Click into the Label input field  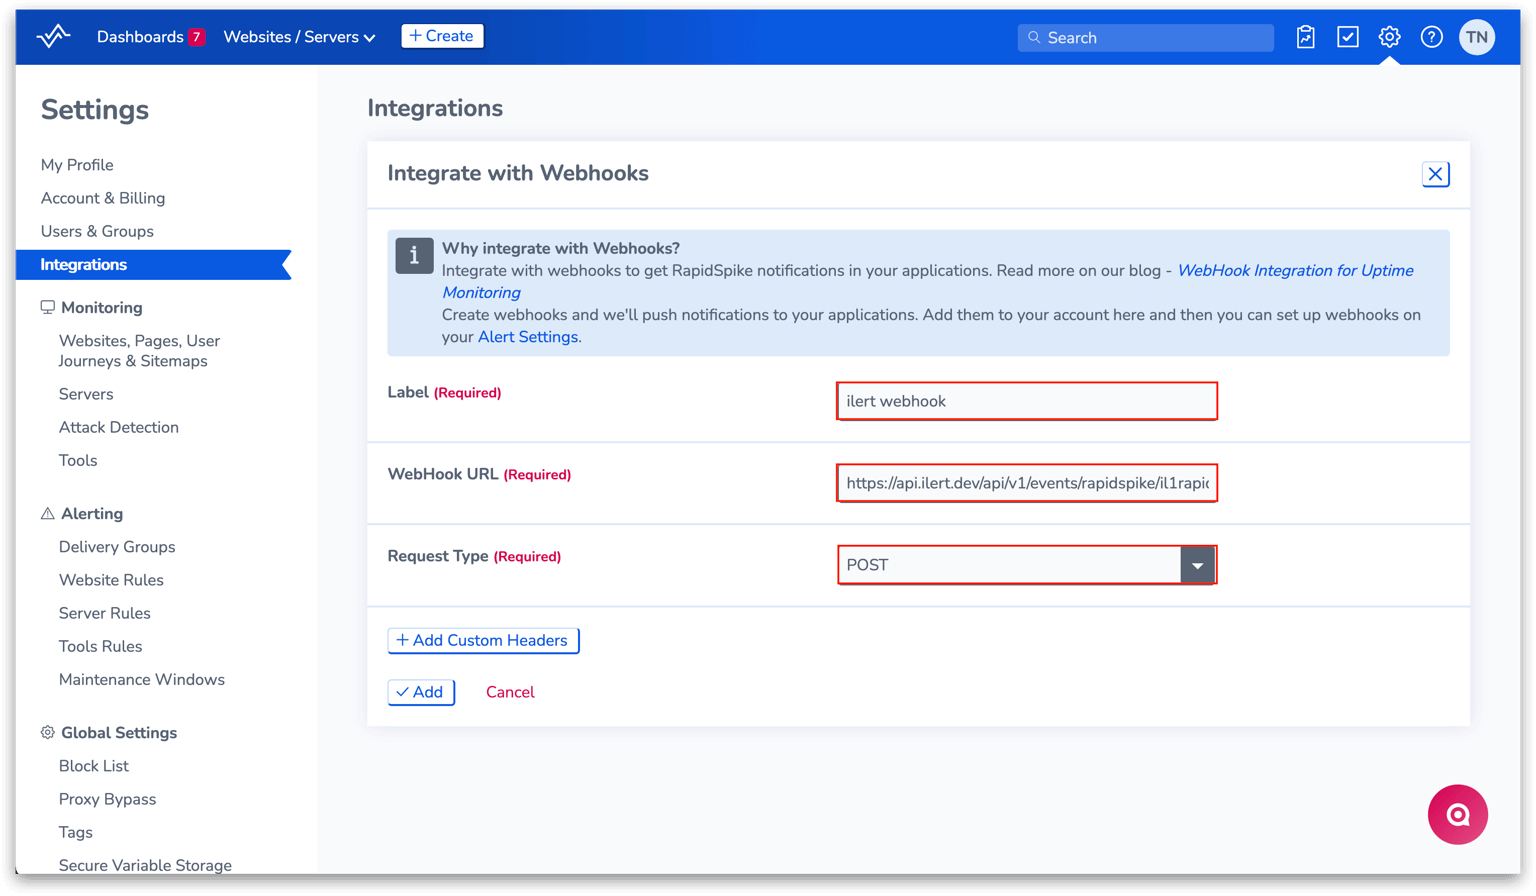coord(1027,401)
